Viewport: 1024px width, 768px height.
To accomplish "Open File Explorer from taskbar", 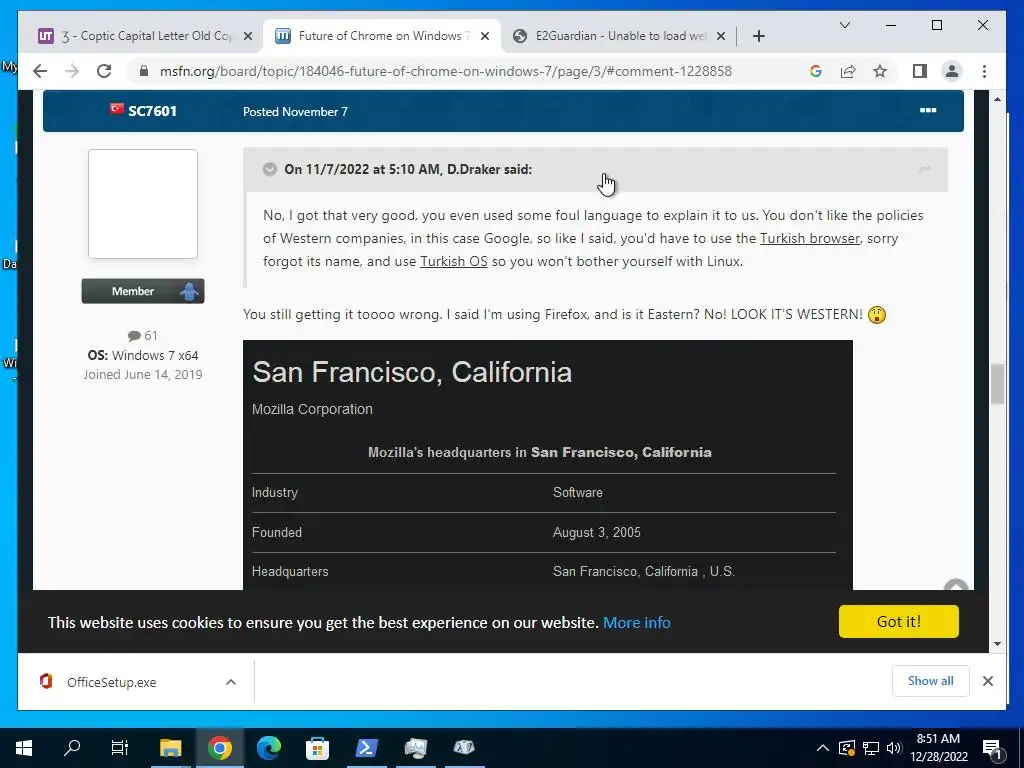I will [171, 748].
